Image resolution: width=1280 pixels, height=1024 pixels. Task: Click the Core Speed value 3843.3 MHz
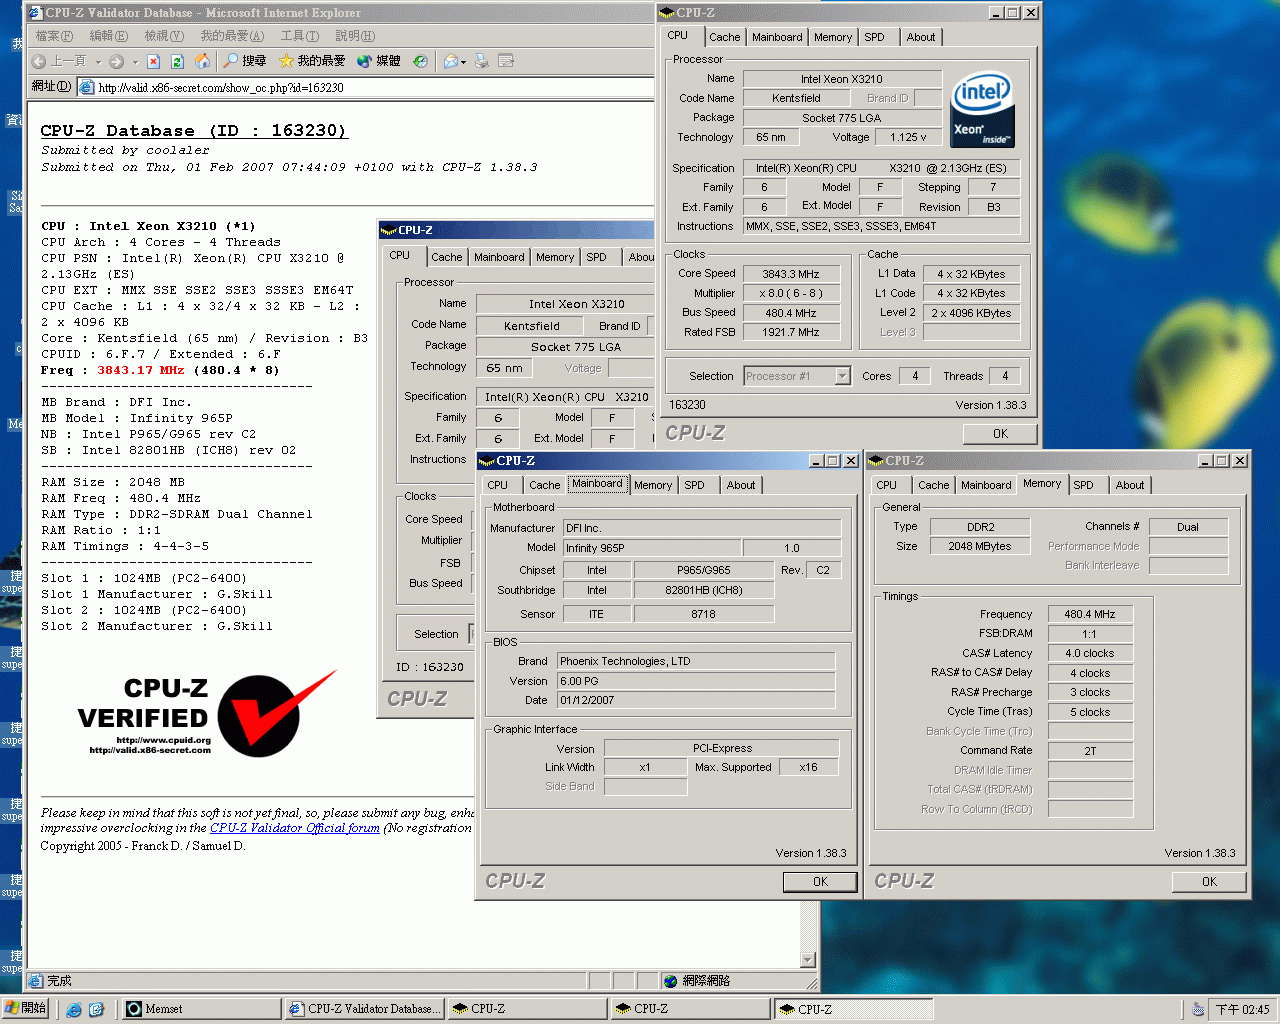coord(790,274)
